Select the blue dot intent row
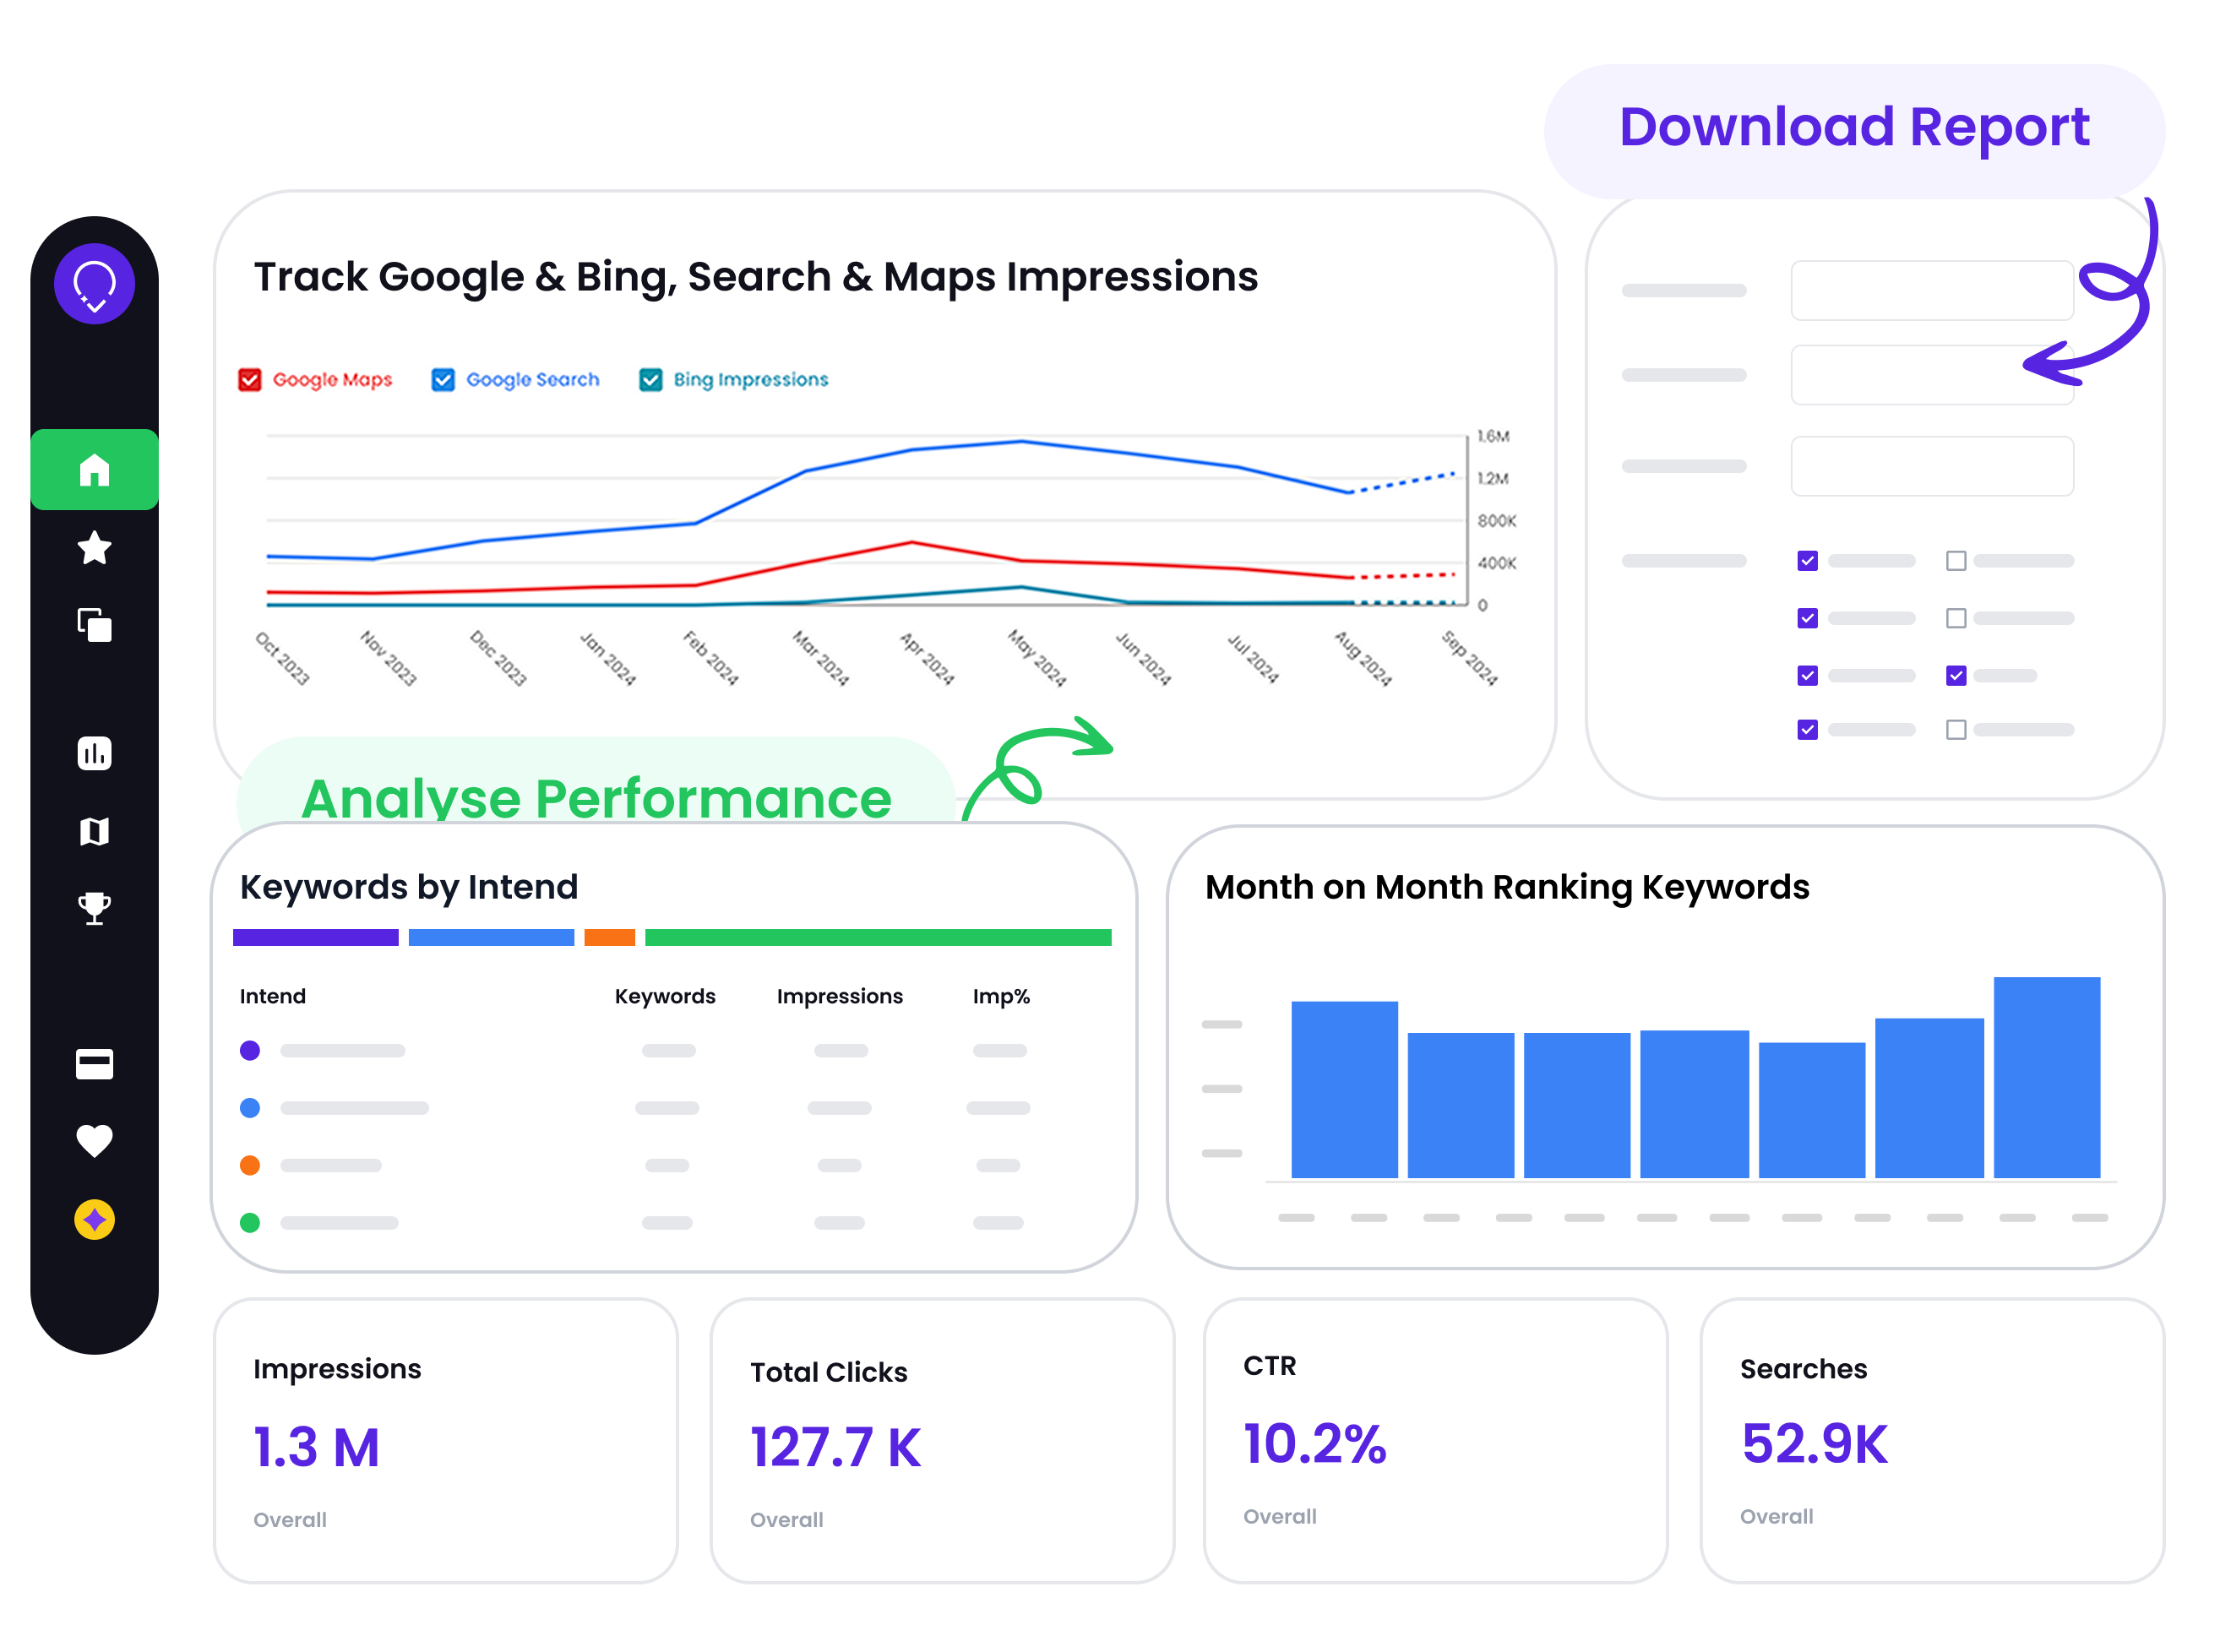This screenshot has width=2220, height=1652. (634, 1108)
